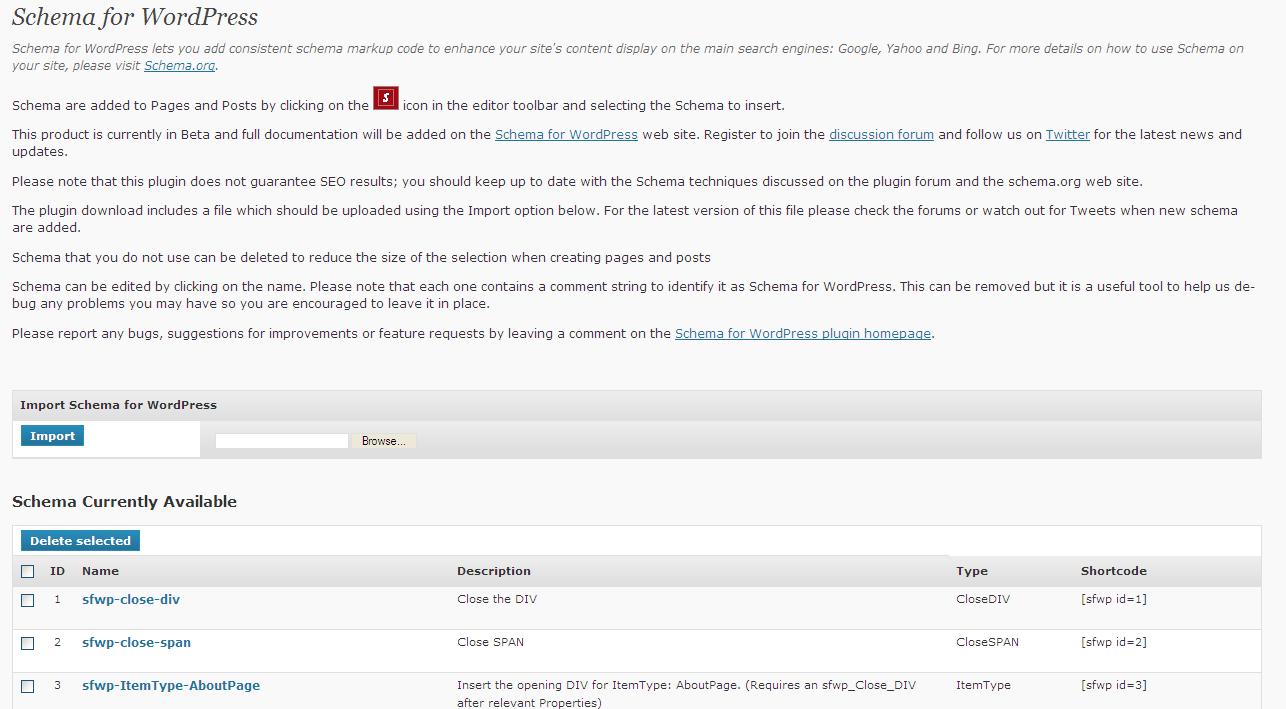Click the Browse... file button
The height and width of the screenshot is (709, 1286).
[x=384, y=441]
